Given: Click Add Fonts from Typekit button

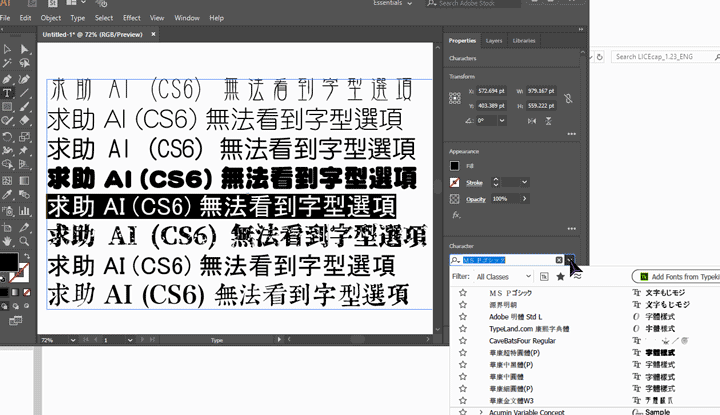Looking at the screenshot, I should click(x=680, y=276).
